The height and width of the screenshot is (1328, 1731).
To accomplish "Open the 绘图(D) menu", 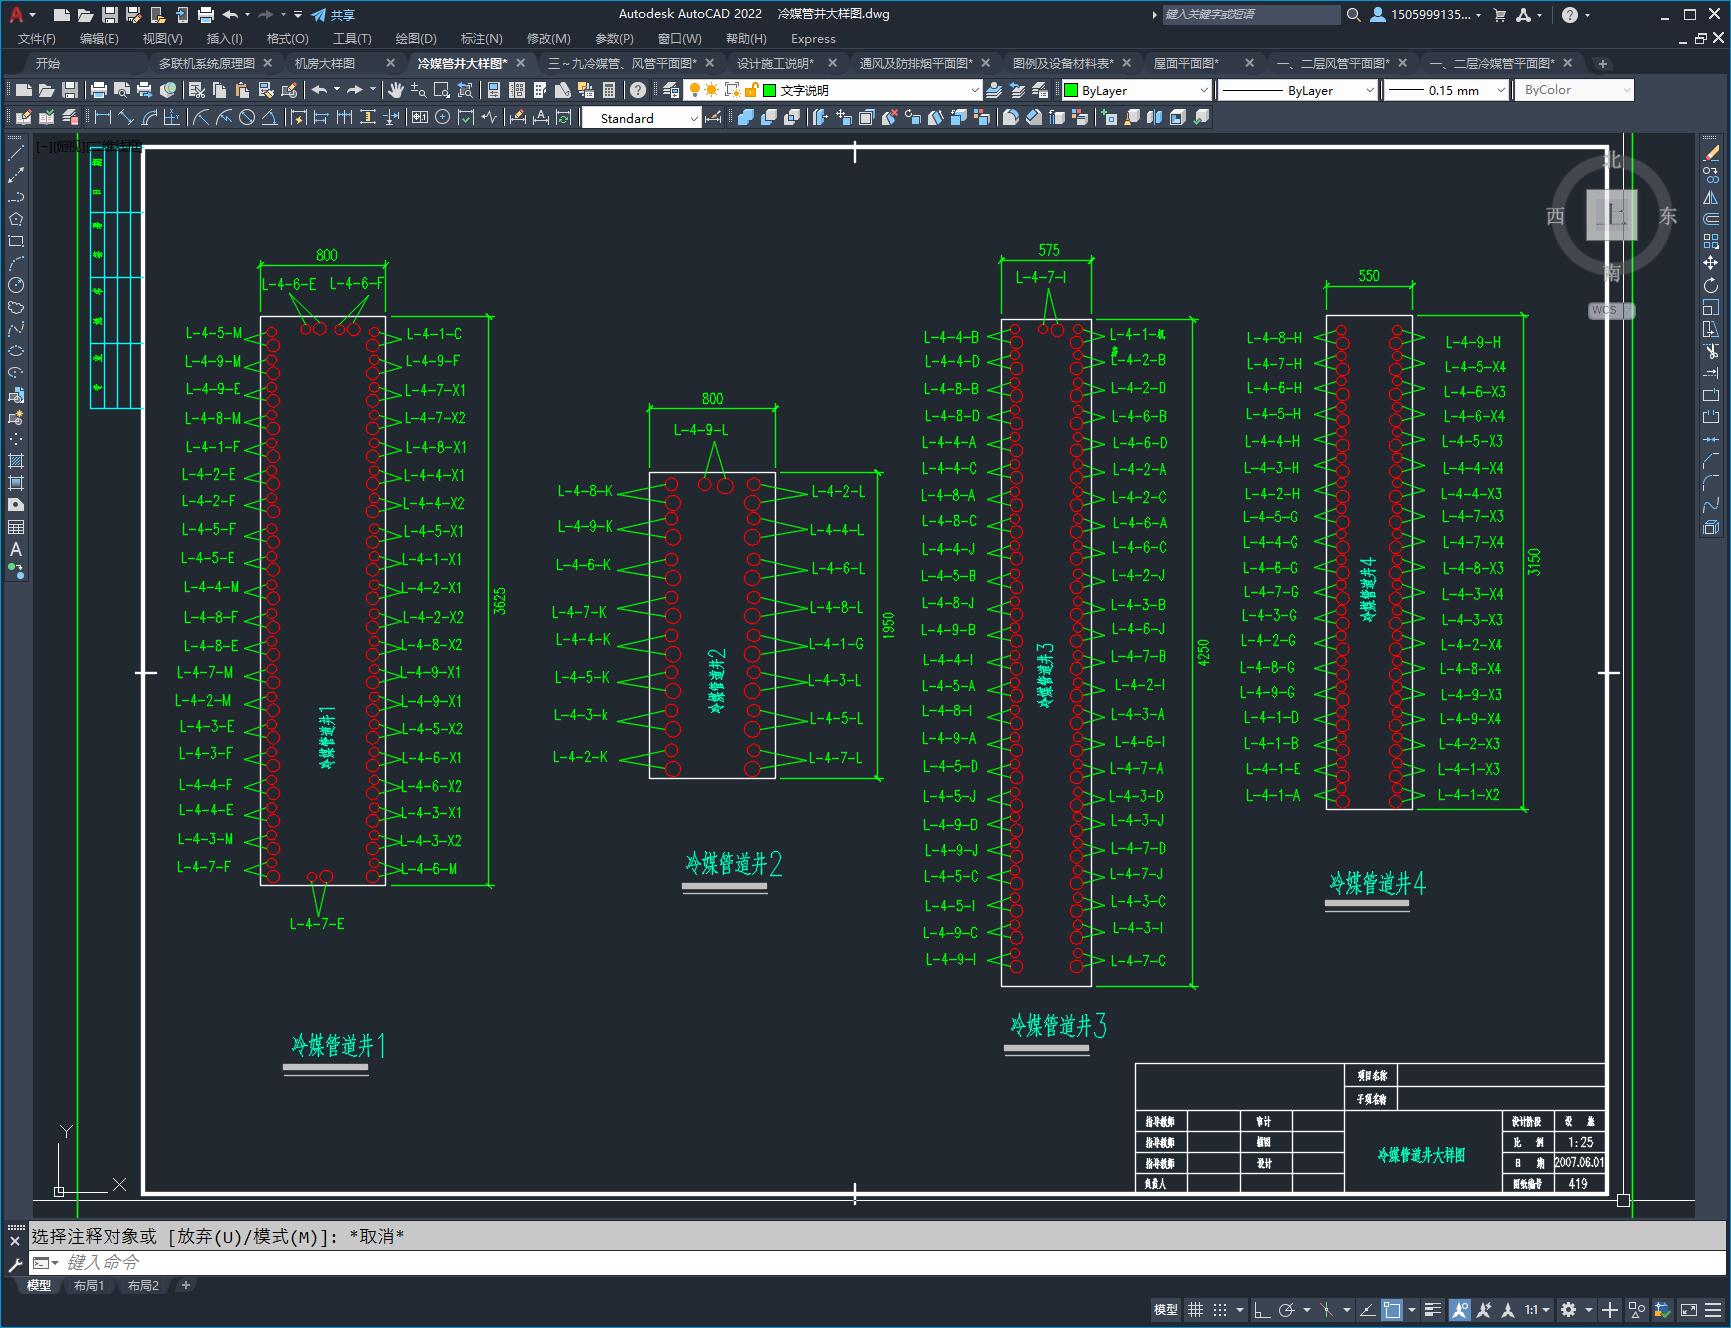I will tap(416, 38).
